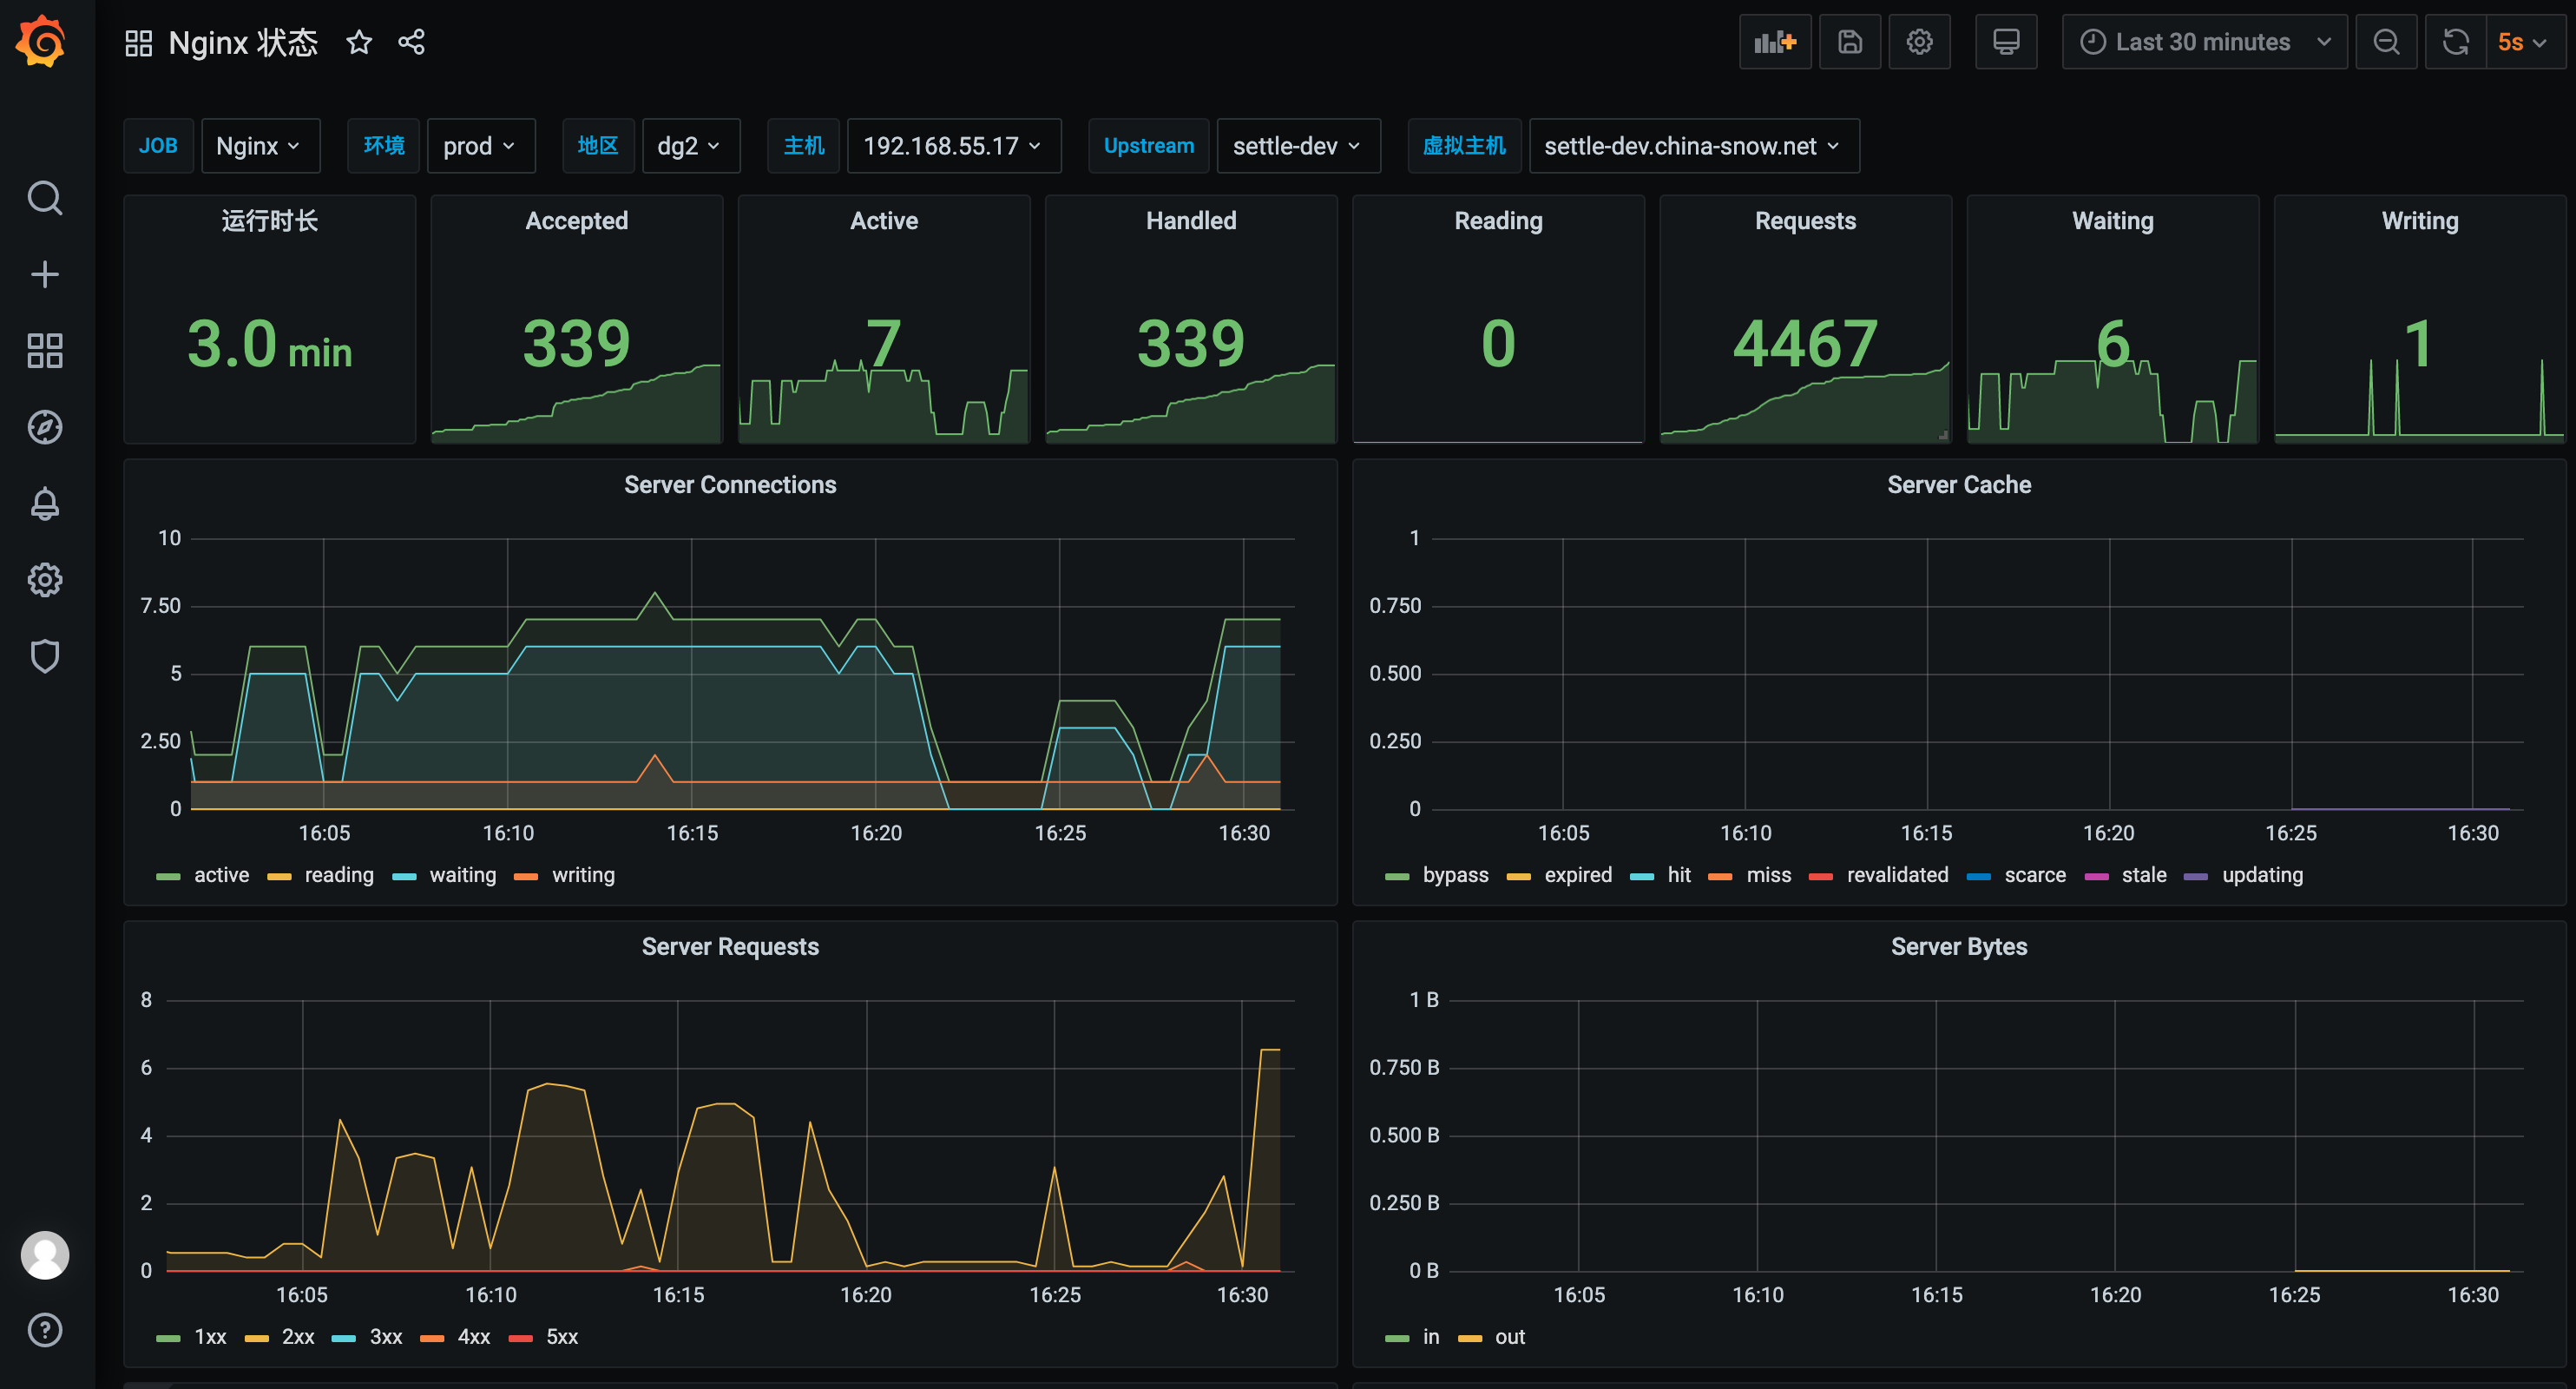The height and width of the screenshot is (1389, 2576).
Task: Open the Upstream settle-dev dropdown
Action: (1298, 146)
